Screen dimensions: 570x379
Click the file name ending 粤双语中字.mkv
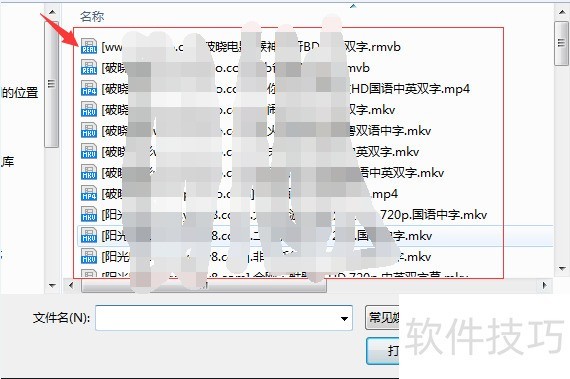tap(266, 131)
